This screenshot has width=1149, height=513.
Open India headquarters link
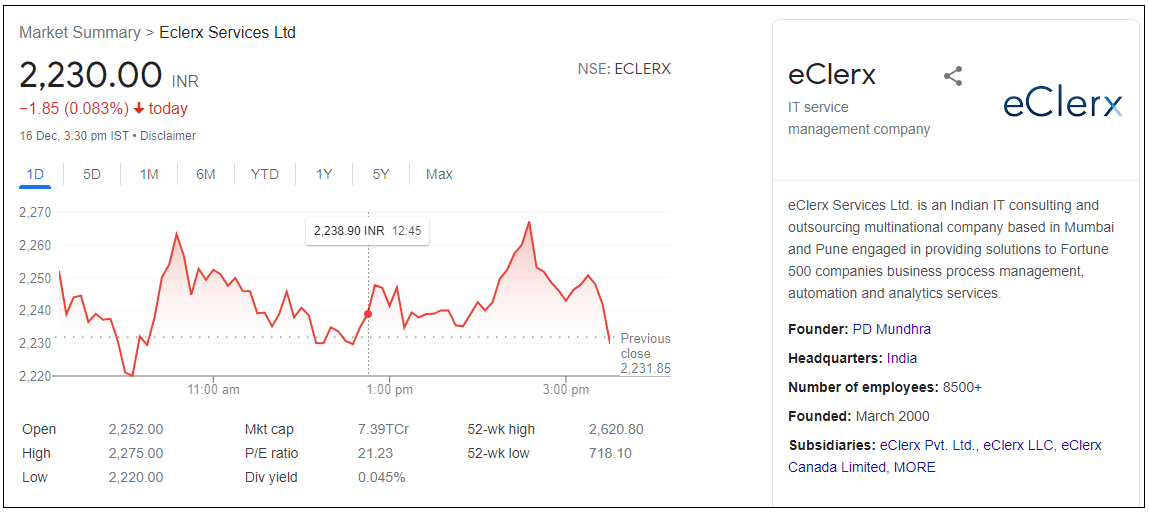[901, 358]
